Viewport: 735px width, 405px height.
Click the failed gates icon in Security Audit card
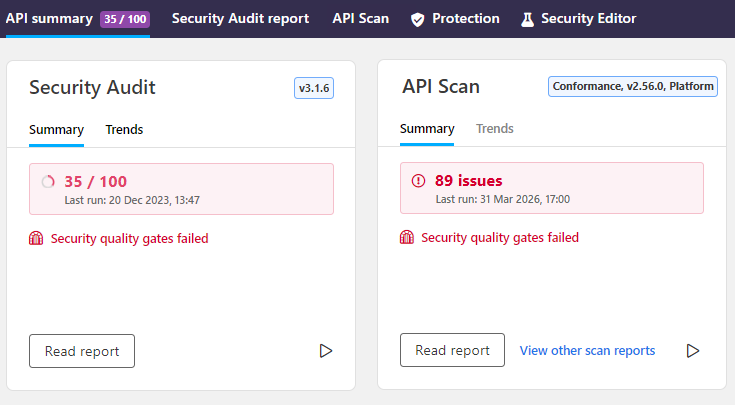coord(37,238)
